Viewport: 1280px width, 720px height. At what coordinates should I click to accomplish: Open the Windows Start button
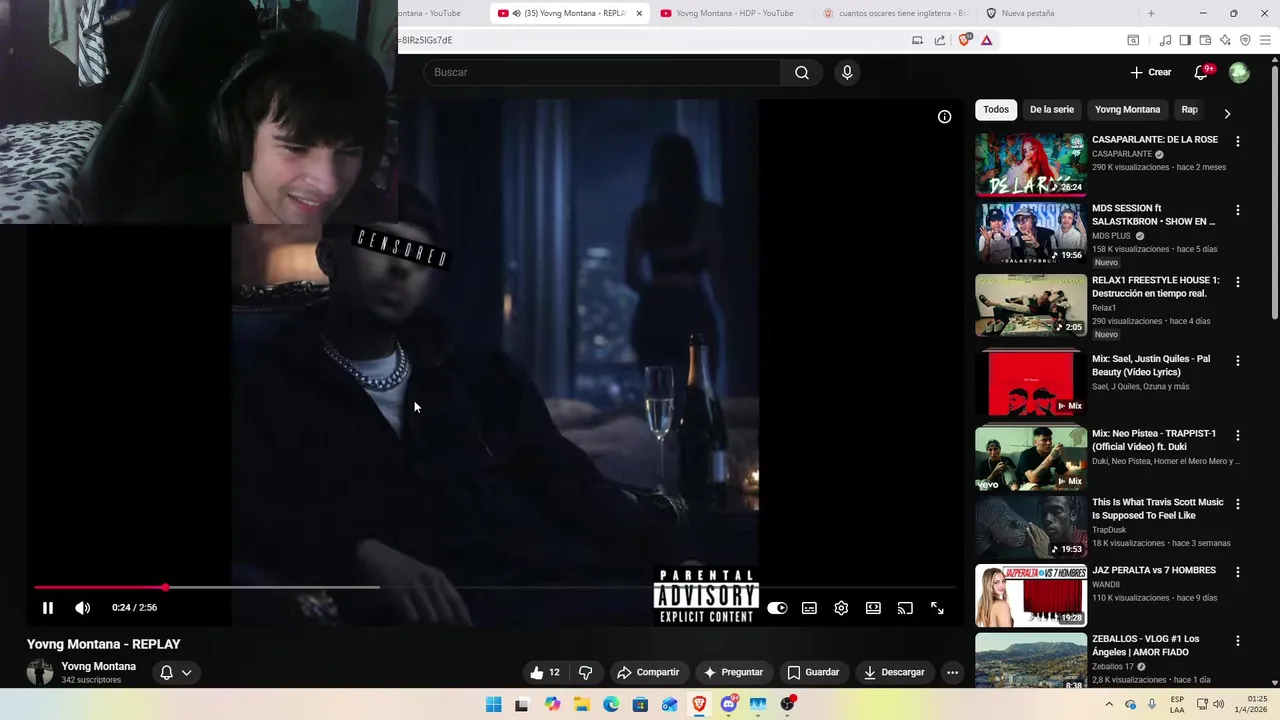(x=494, y=704)
